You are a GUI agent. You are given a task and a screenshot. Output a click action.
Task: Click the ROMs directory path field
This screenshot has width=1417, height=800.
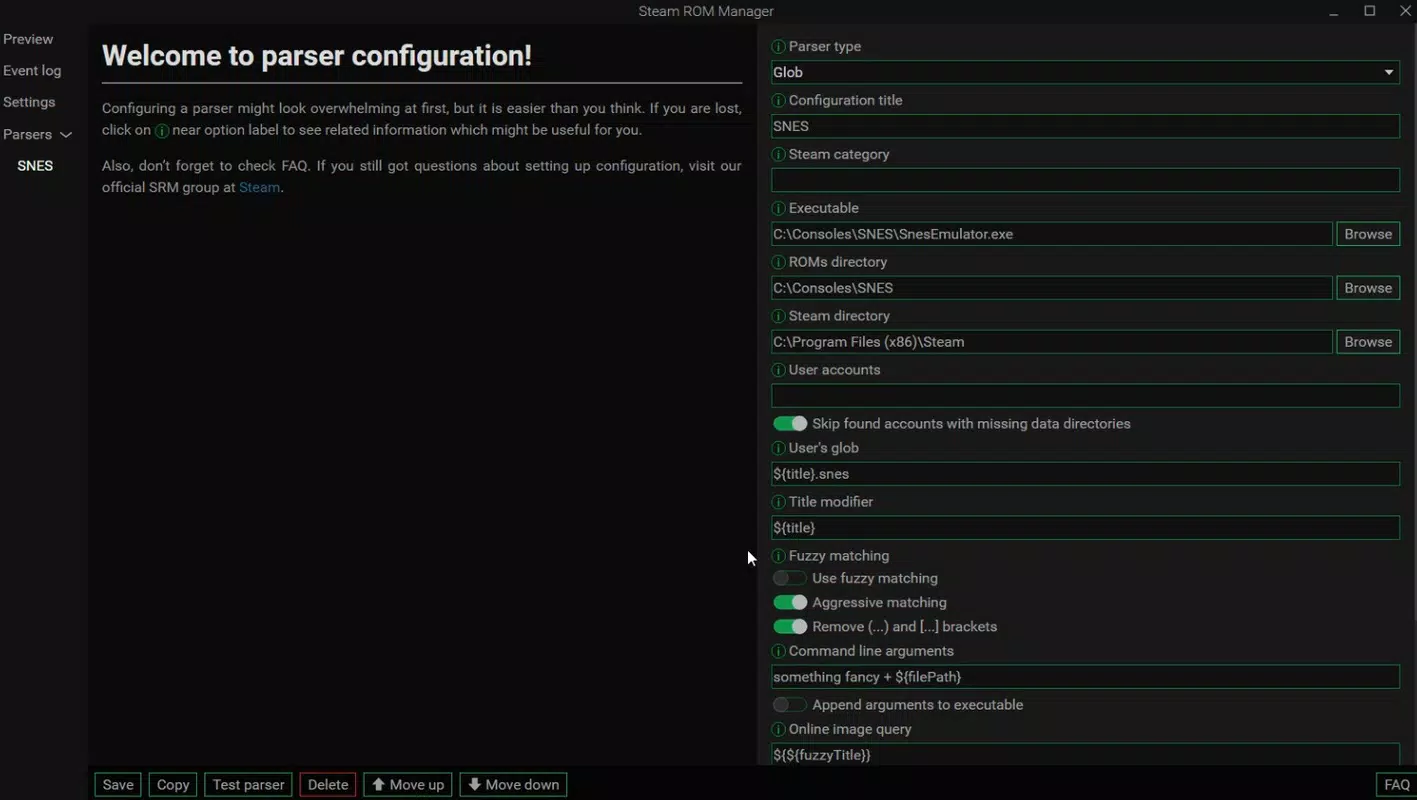tap(1052, 288)
